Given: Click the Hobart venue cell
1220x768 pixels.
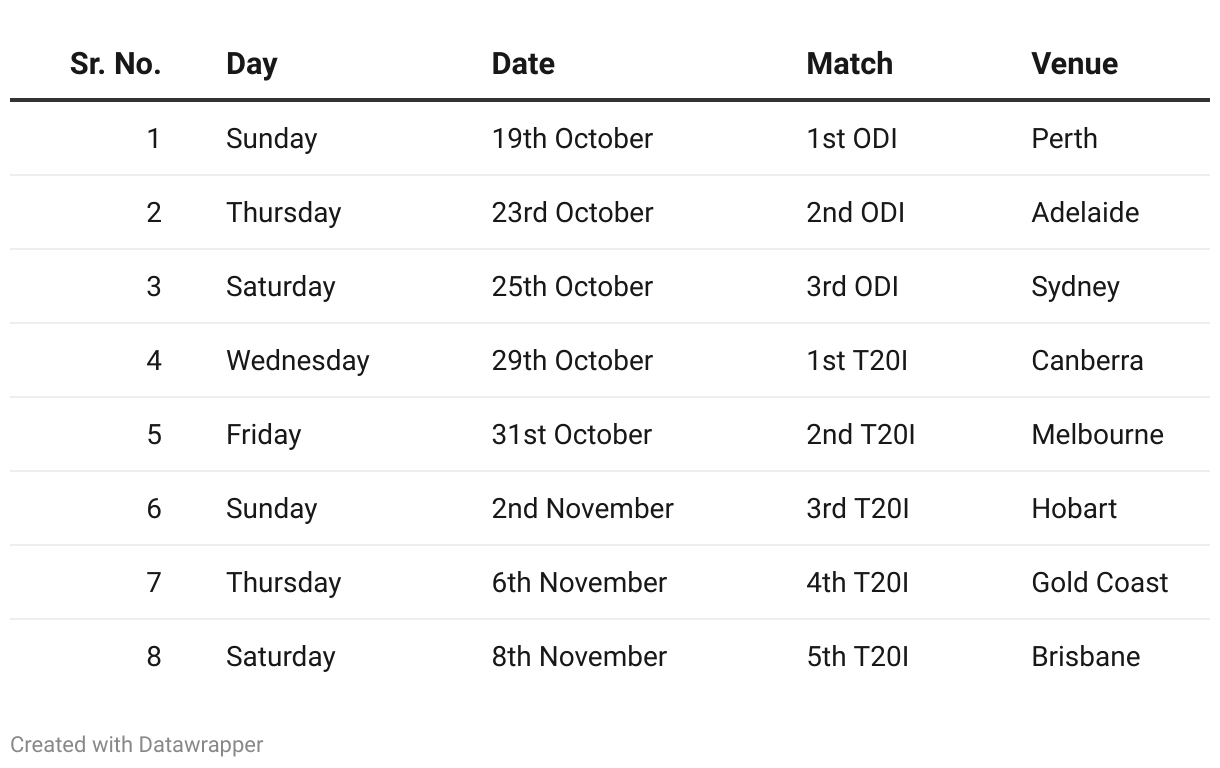Looking at the screenshot, I should (1074, 508).
